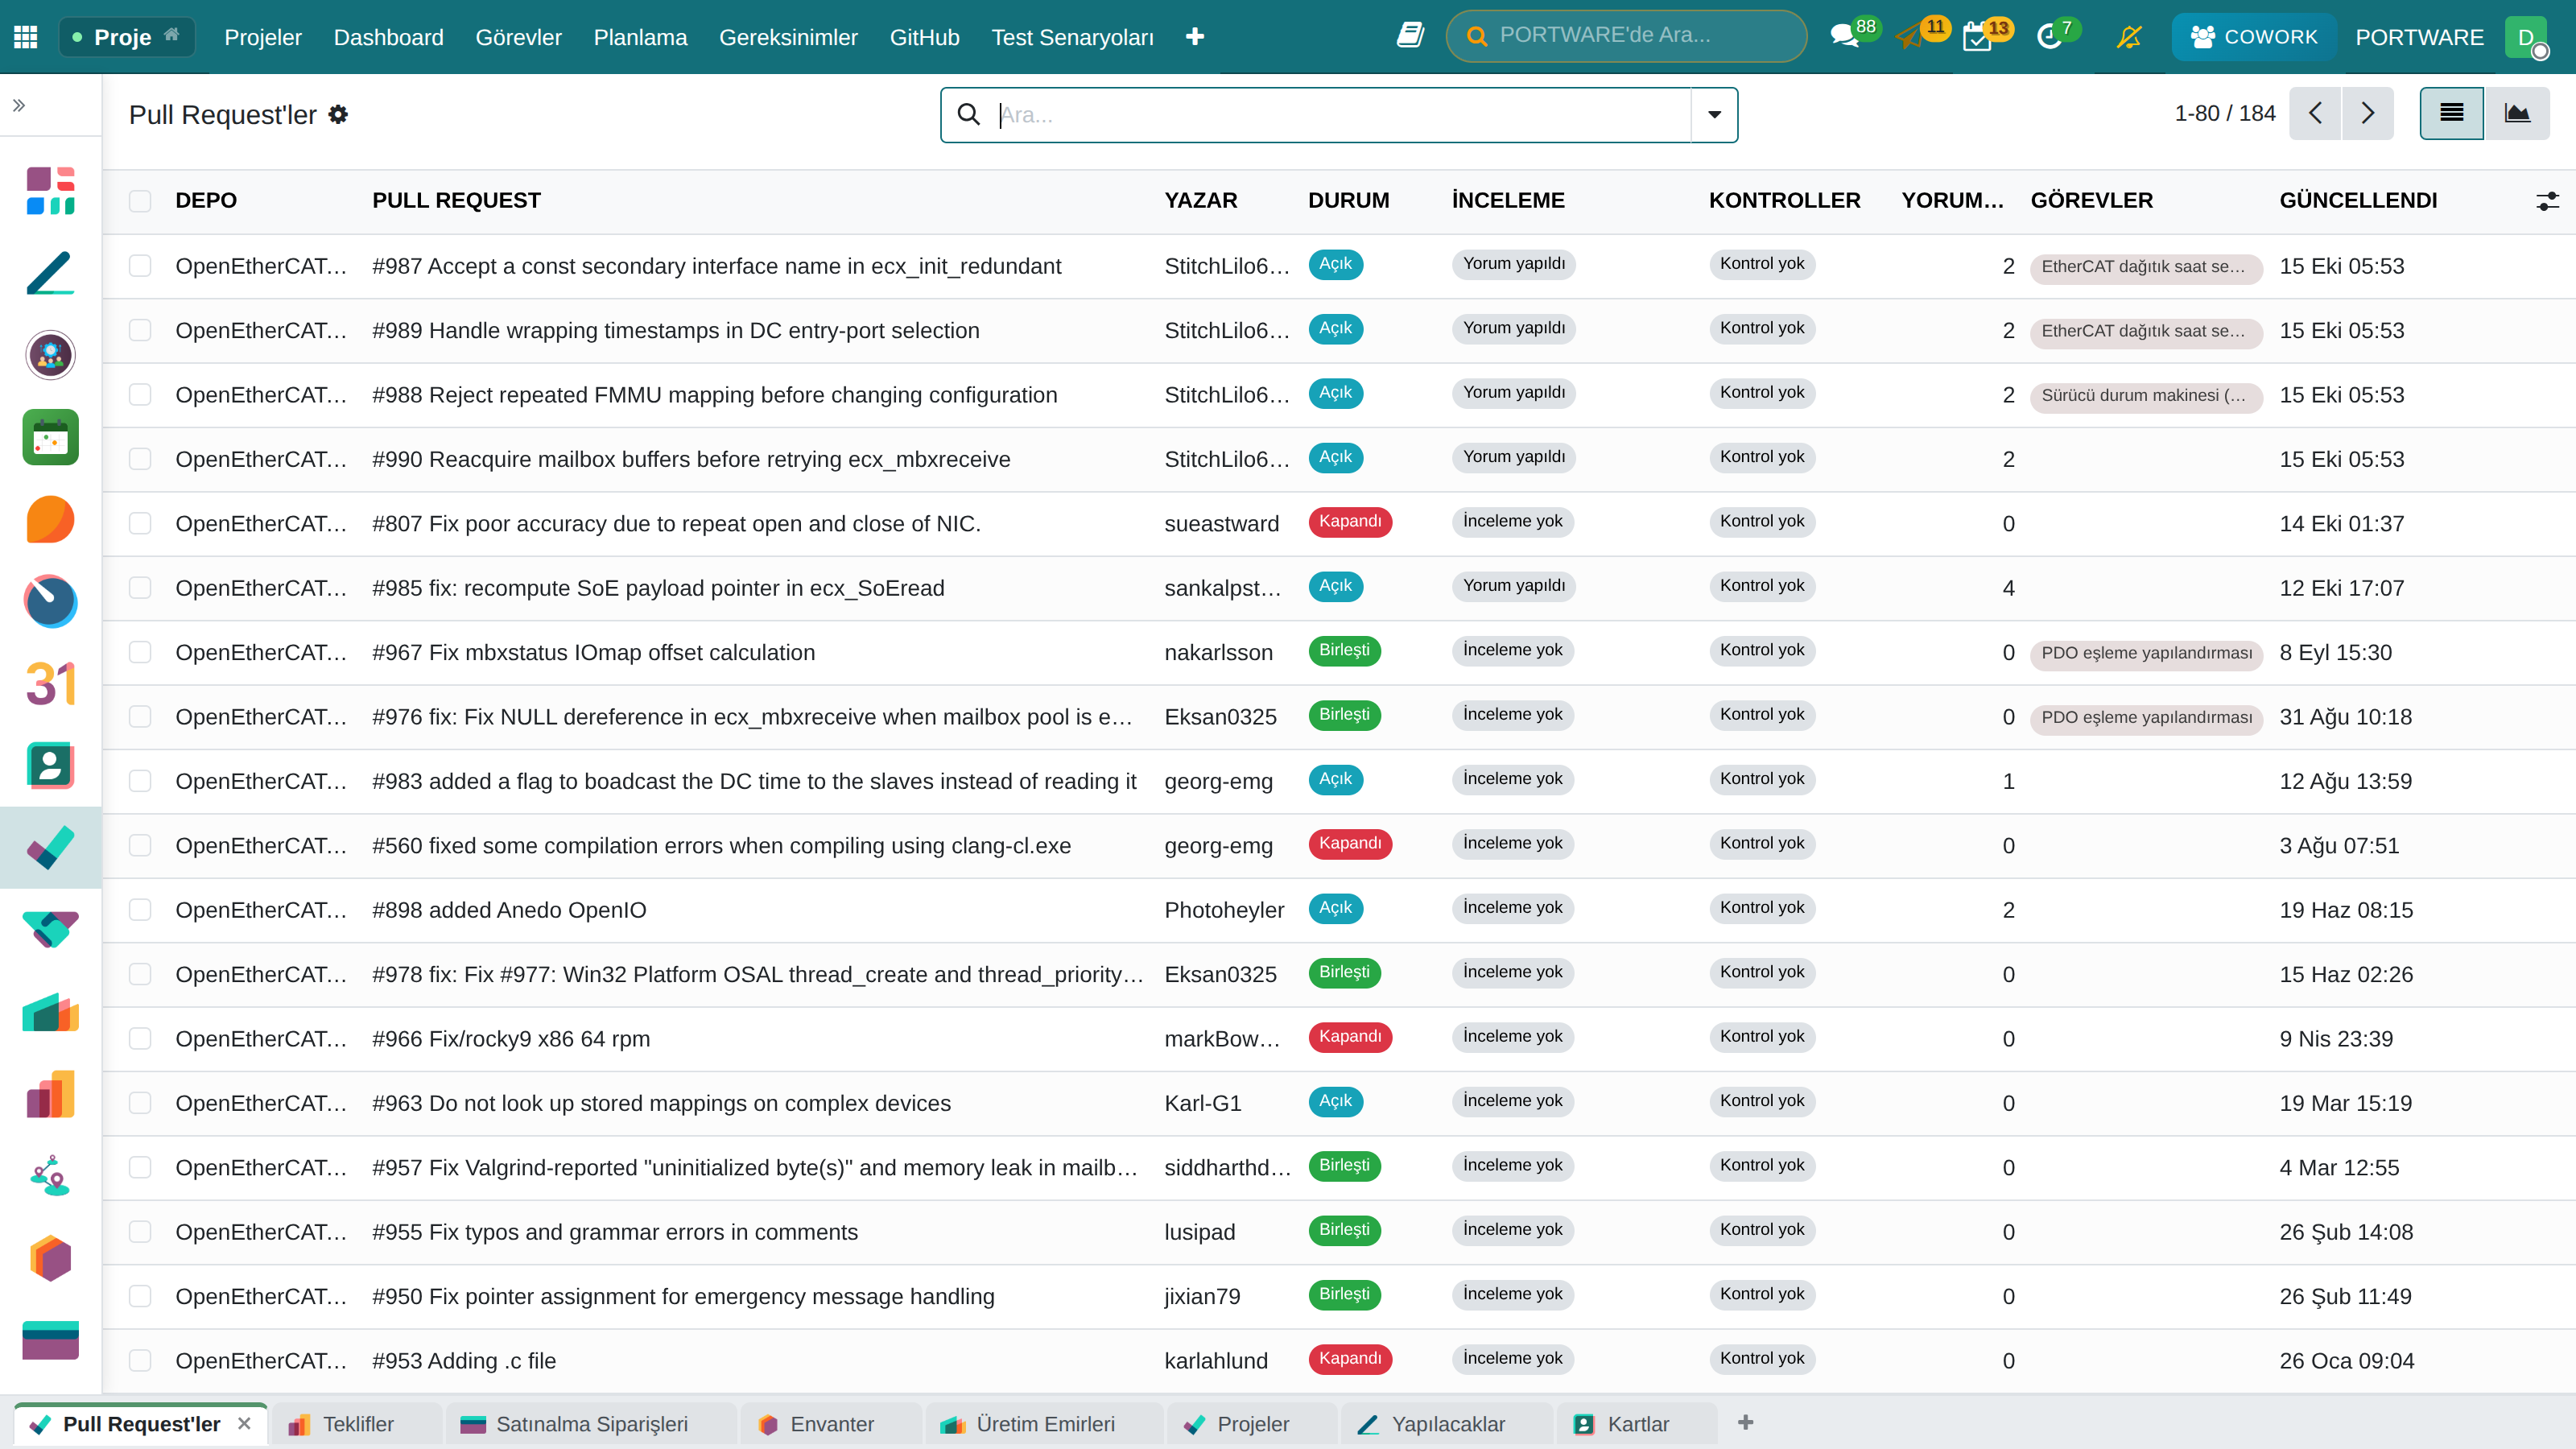Viewport: 2576px width, 1449px height.
Task: Toggle the muted notifications bell icon
Action: pyautogui.click(x=2129, y=37)
